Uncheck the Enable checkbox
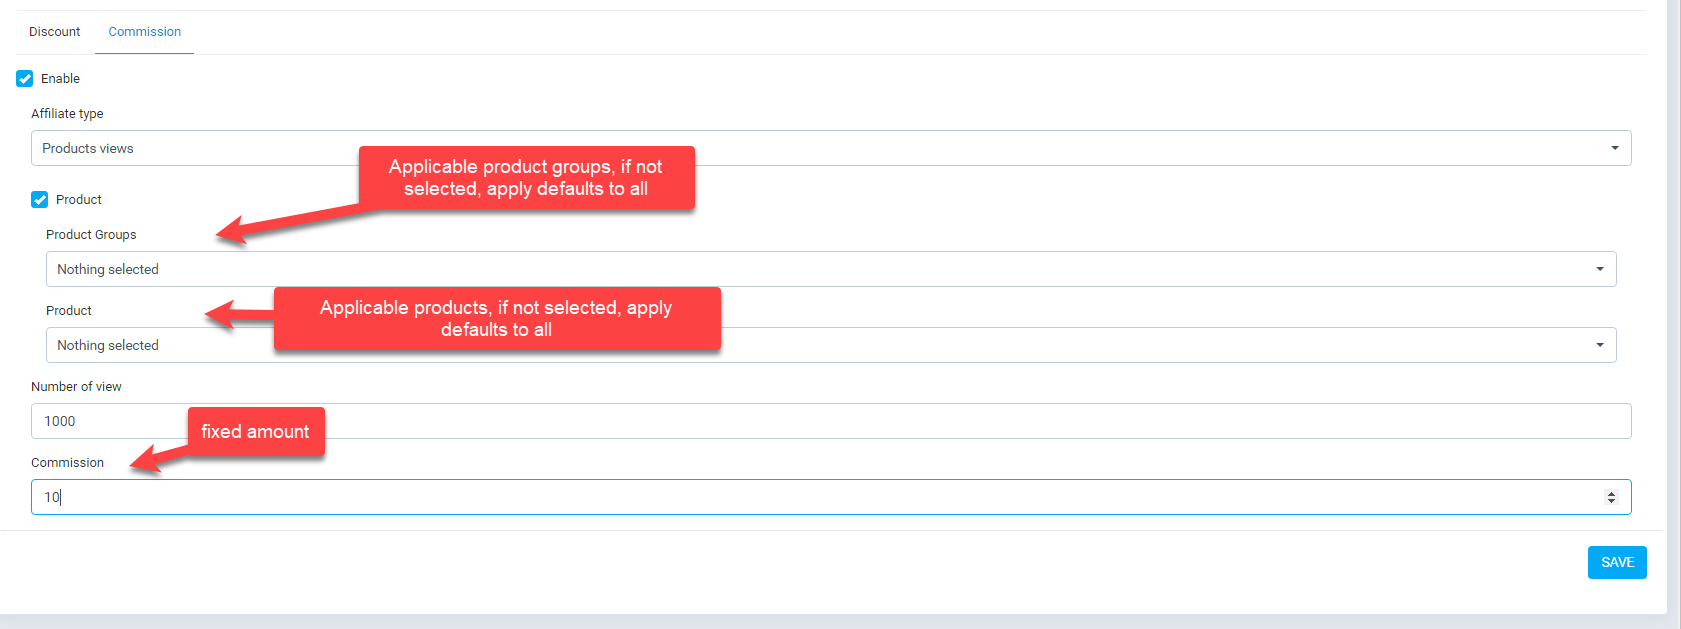The height and width of the screenshot is (629, 1681). [x=25, y=79]
